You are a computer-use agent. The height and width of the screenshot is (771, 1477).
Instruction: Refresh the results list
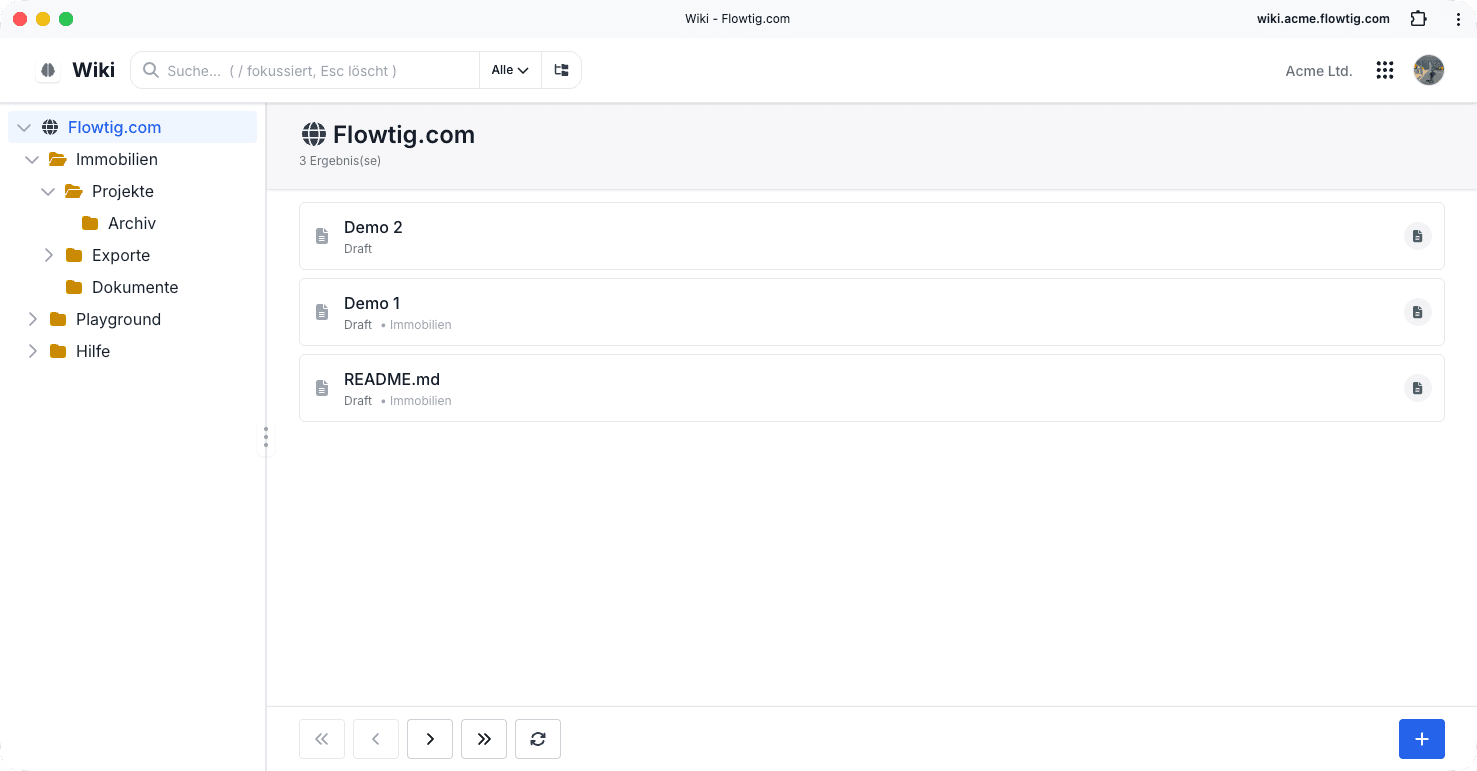coord(538,739)
